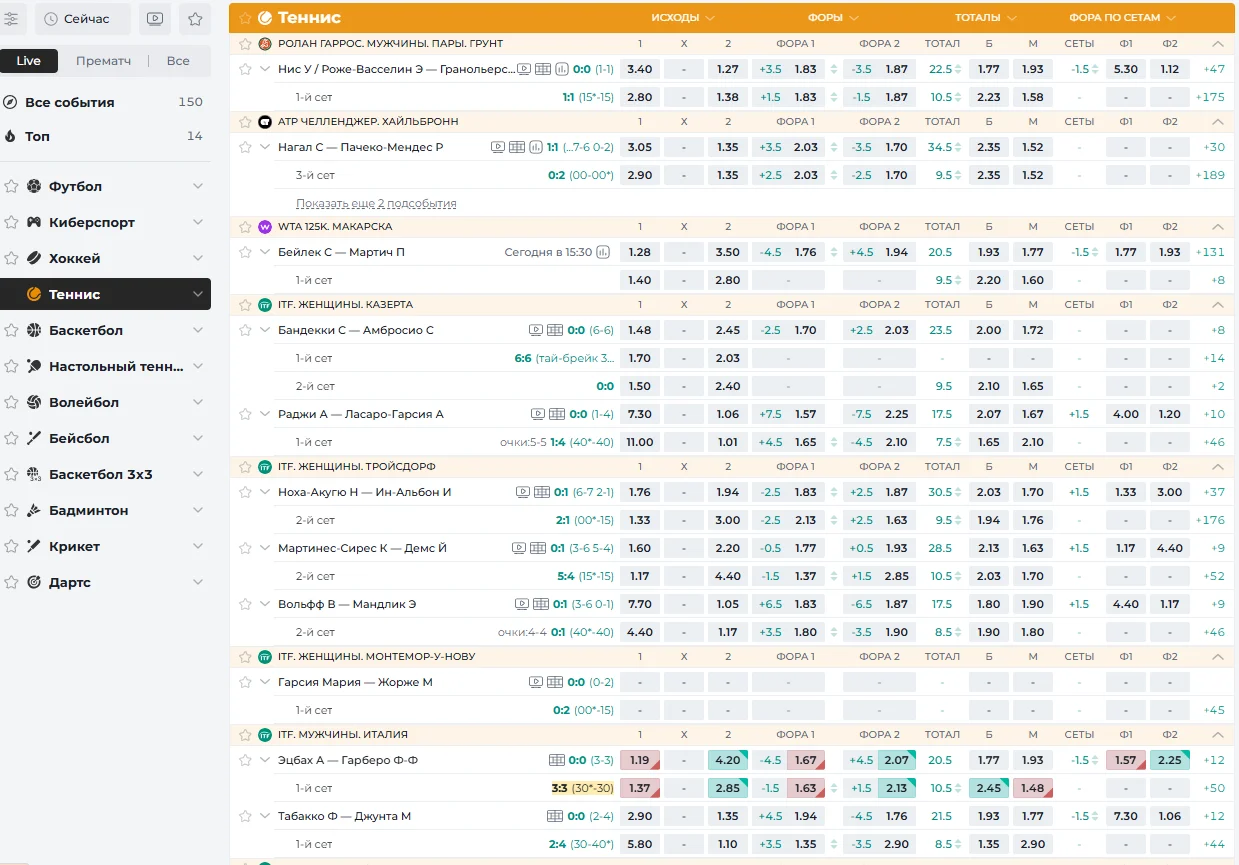The width and height of the screenshot is (1239, 865).
Task: Open +131 more markets for Бейлек — Мартич
Action: (1209, 252)
